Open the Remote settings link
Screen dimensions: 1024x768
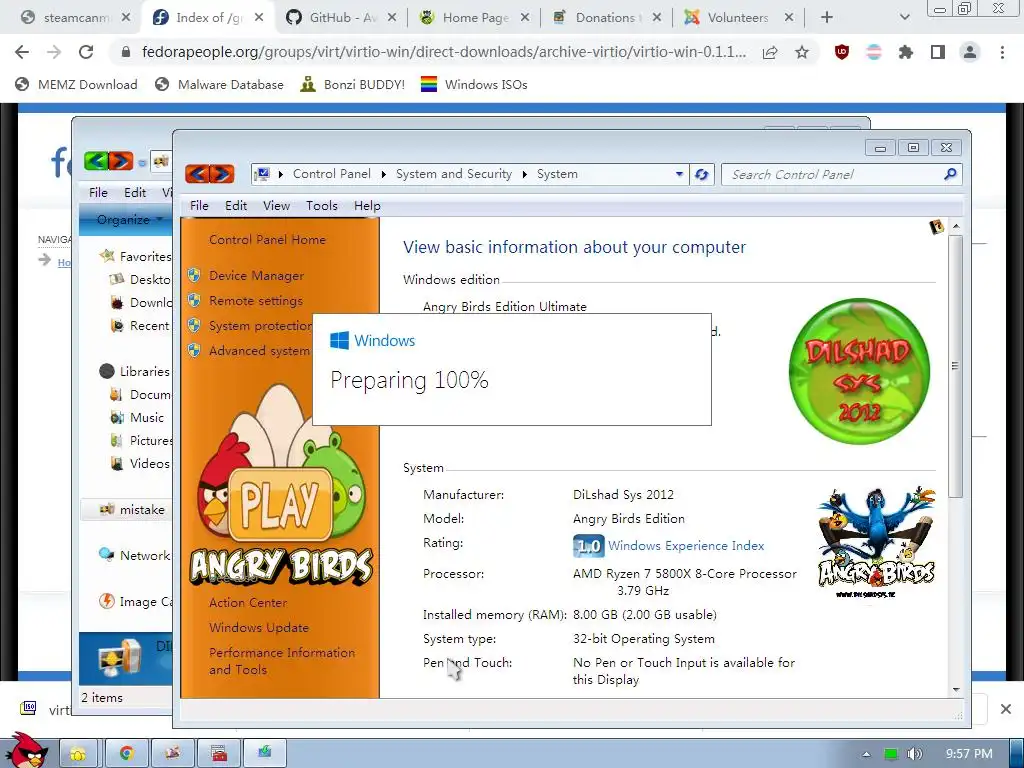(256, 300)
